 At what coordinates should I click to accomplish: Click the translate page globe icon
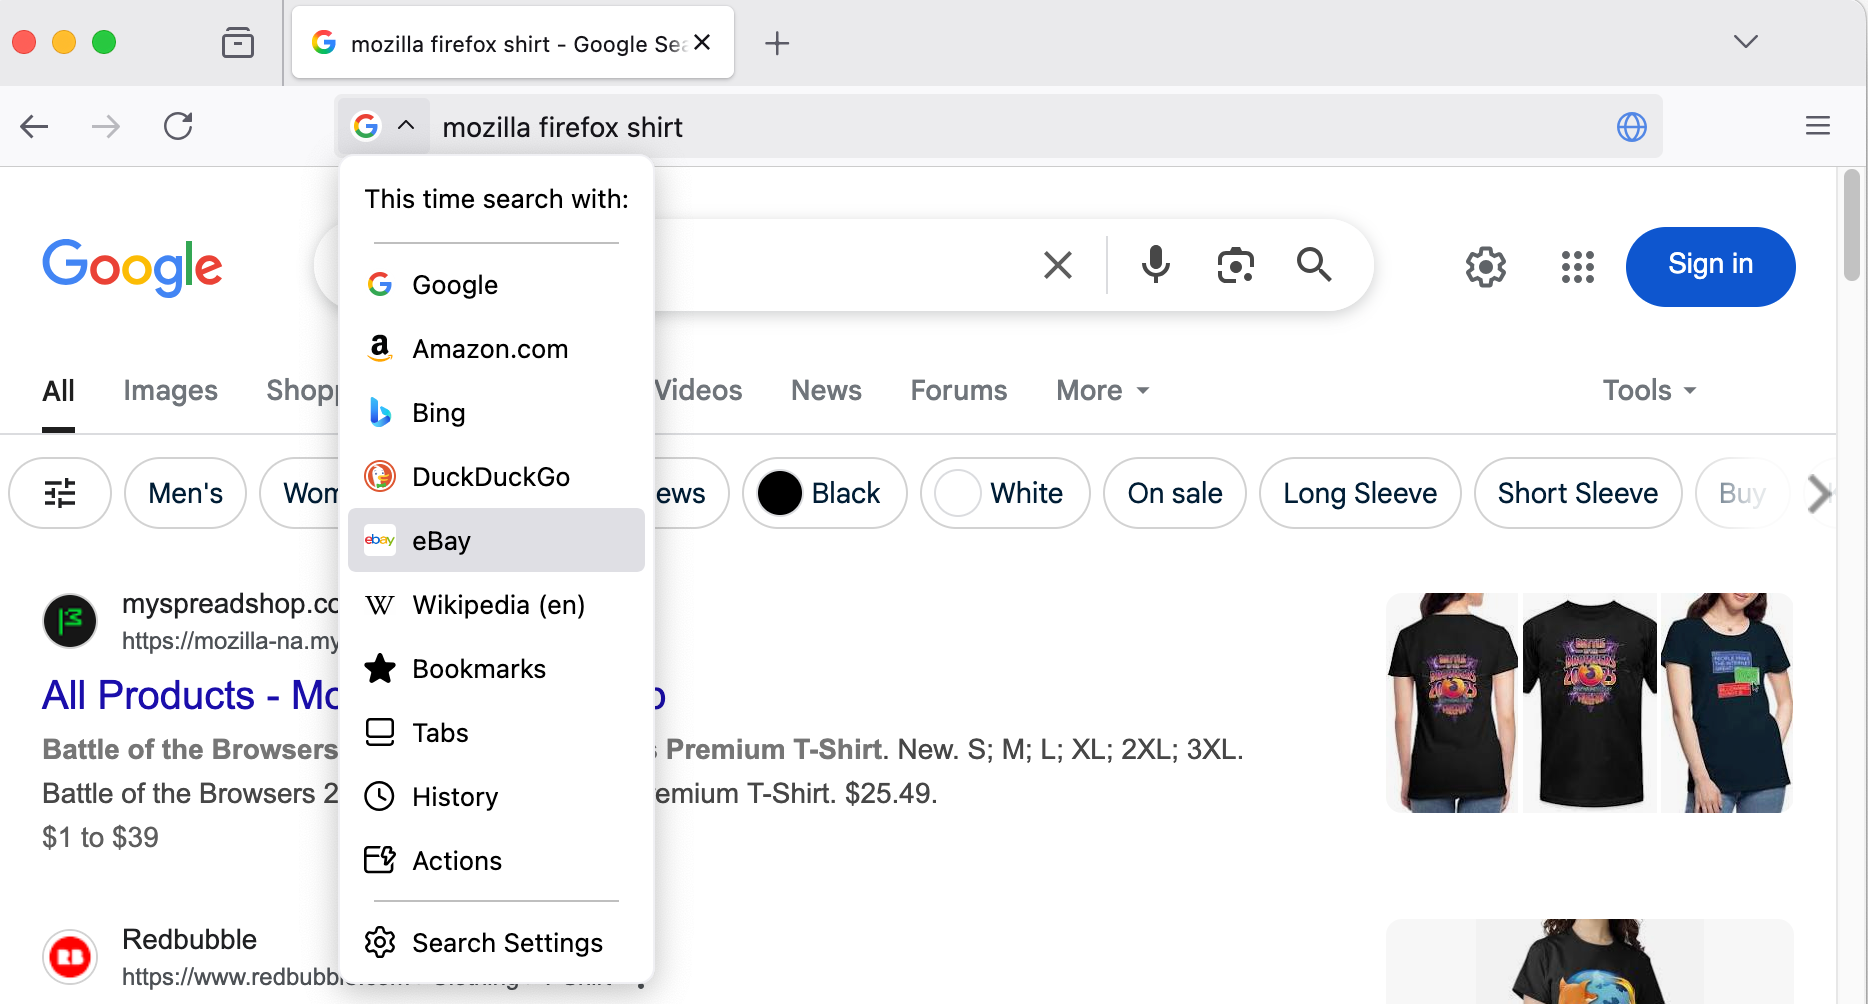click(x=1631, y=127)
